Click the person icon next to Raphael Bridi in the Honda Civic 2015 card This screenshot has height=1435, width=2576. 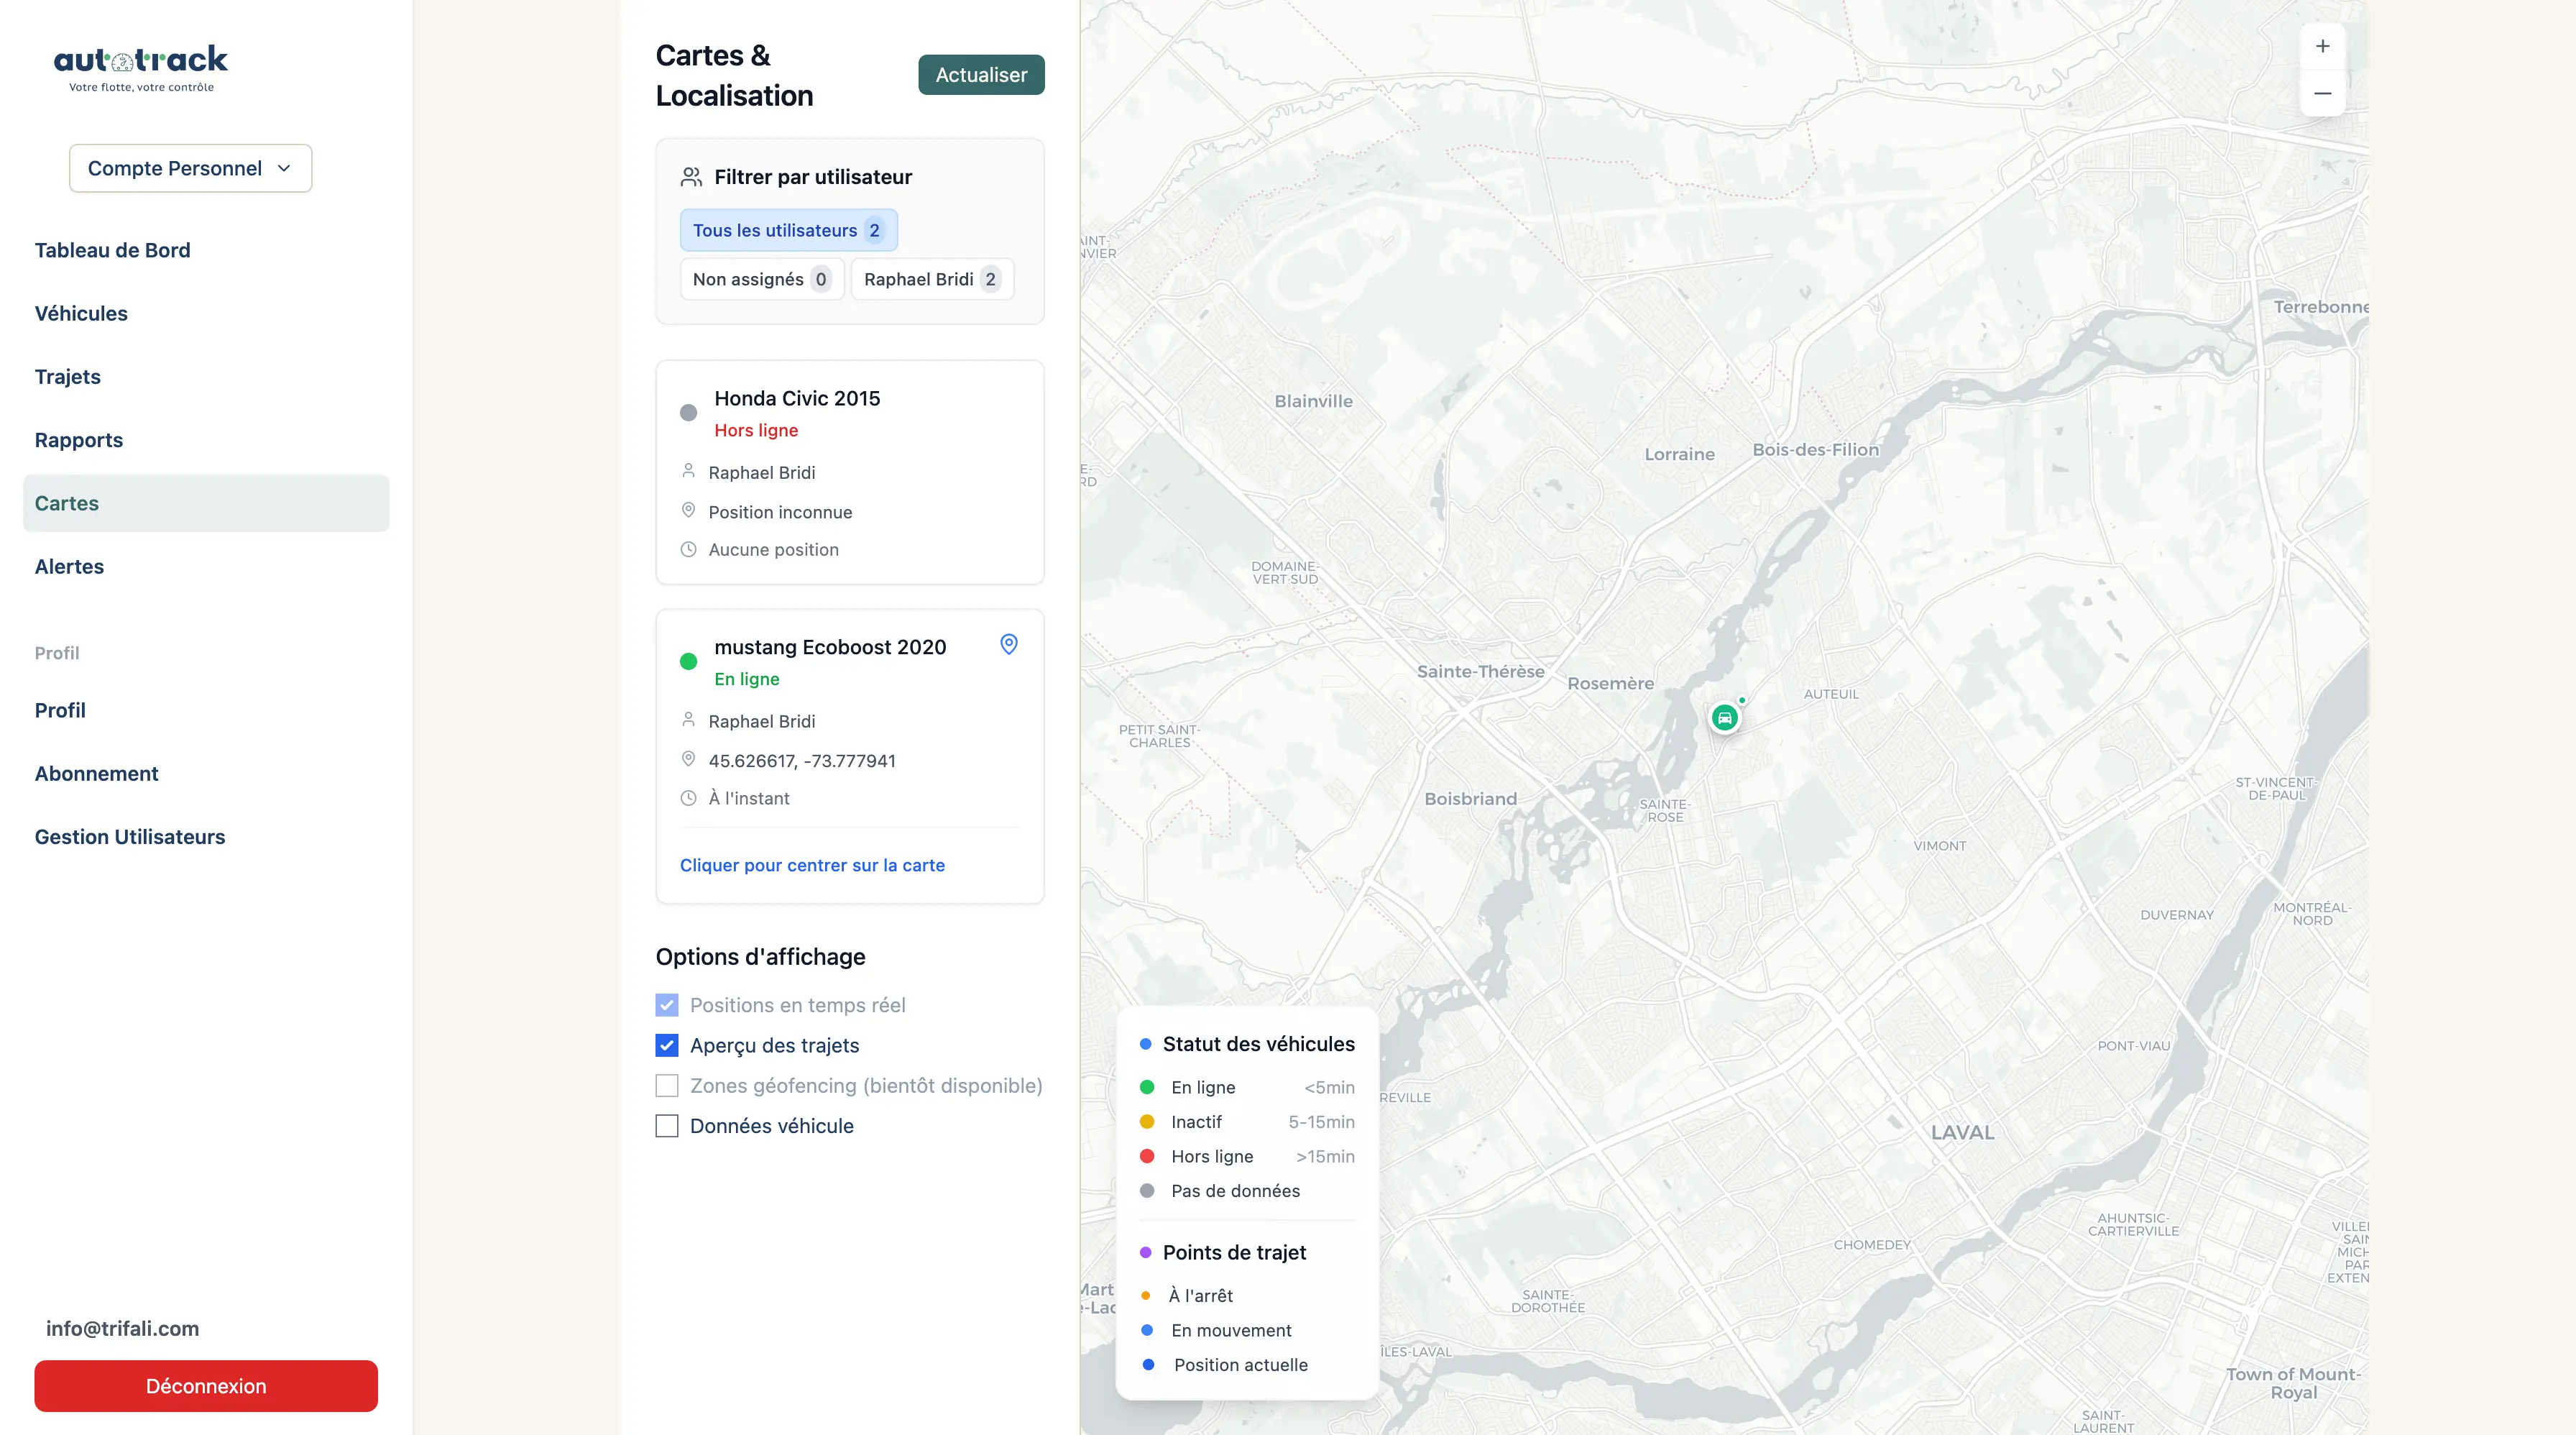tap(688, 471)
